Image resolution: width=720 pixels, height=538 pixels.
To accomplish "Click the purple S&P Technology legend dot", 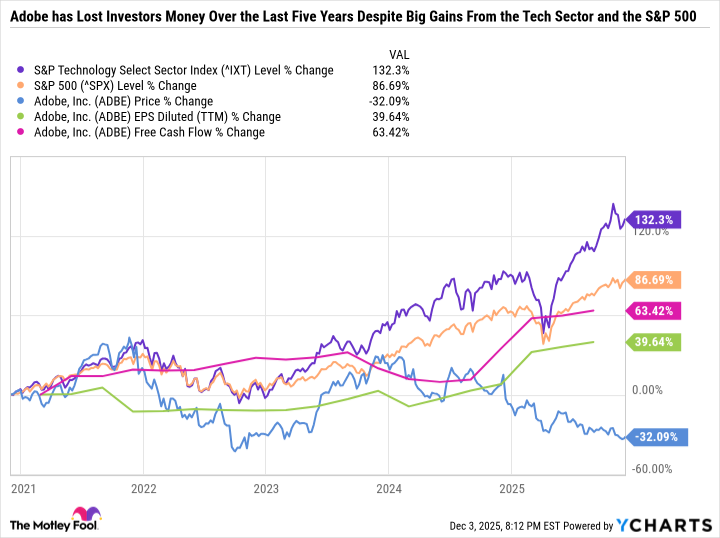I will 22,70.
